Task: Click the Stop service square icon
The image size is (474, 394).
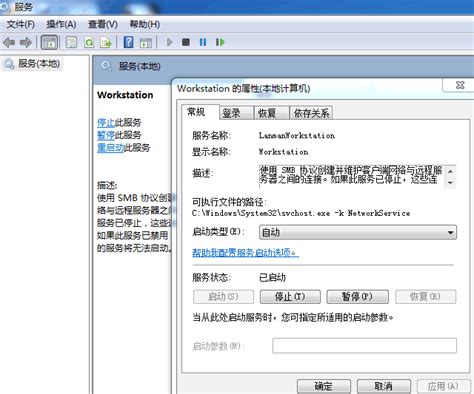Action: [x=186, y=42]
